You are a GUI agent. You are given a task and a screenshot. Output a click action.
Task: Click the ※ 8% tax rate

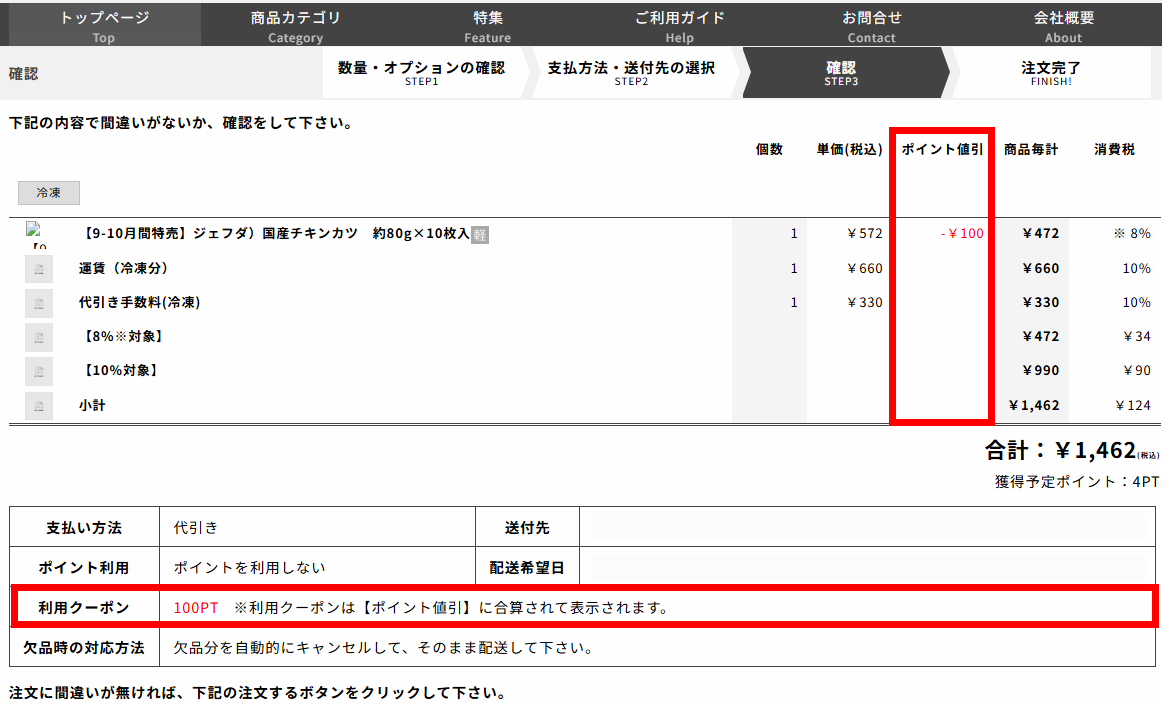(1132, 233)
